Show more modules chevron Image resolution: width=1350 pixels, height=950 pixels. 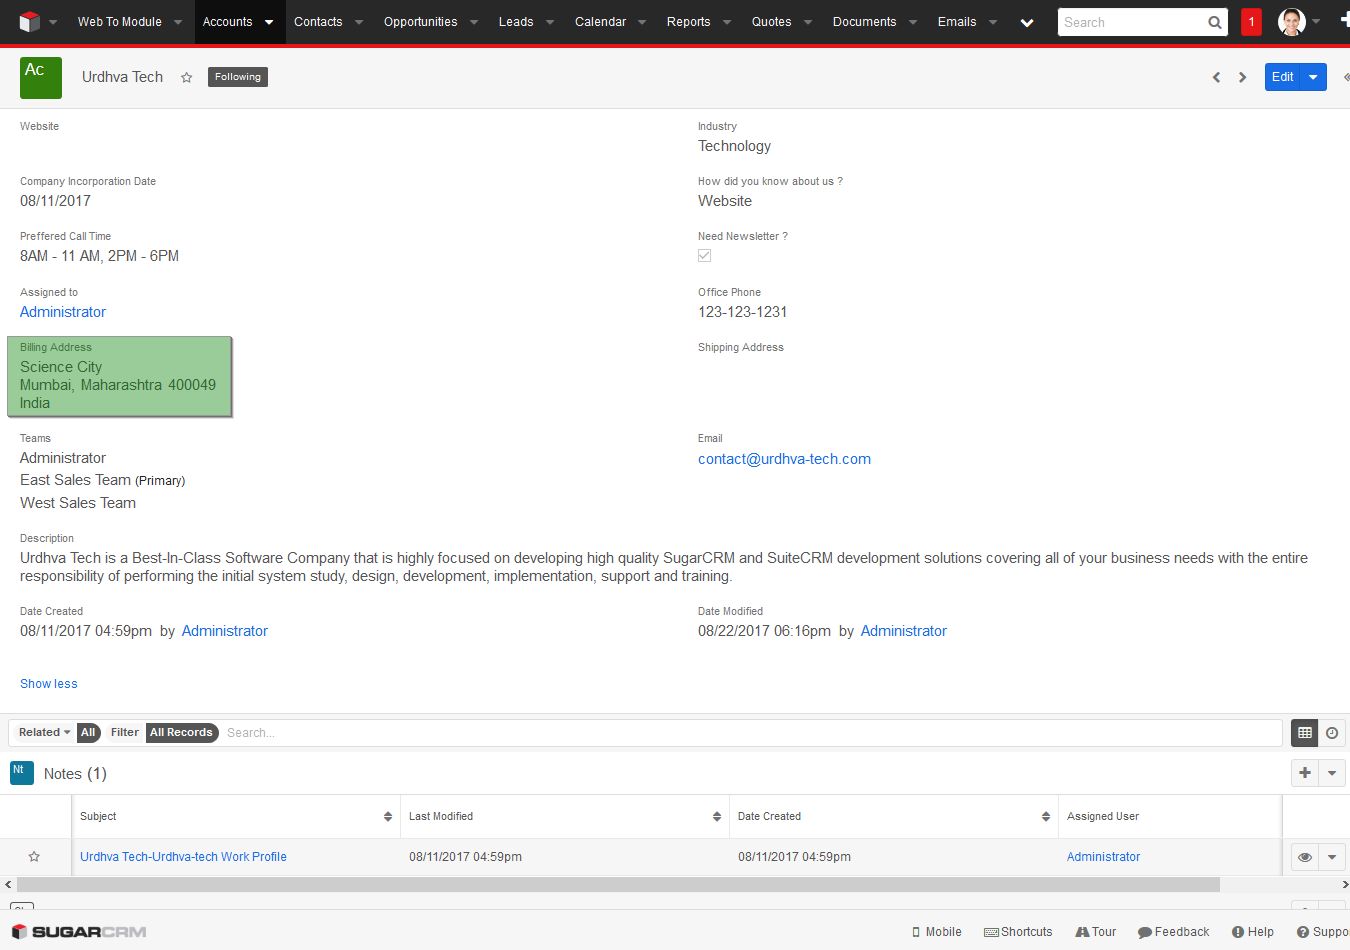[x=1027, y=23]
